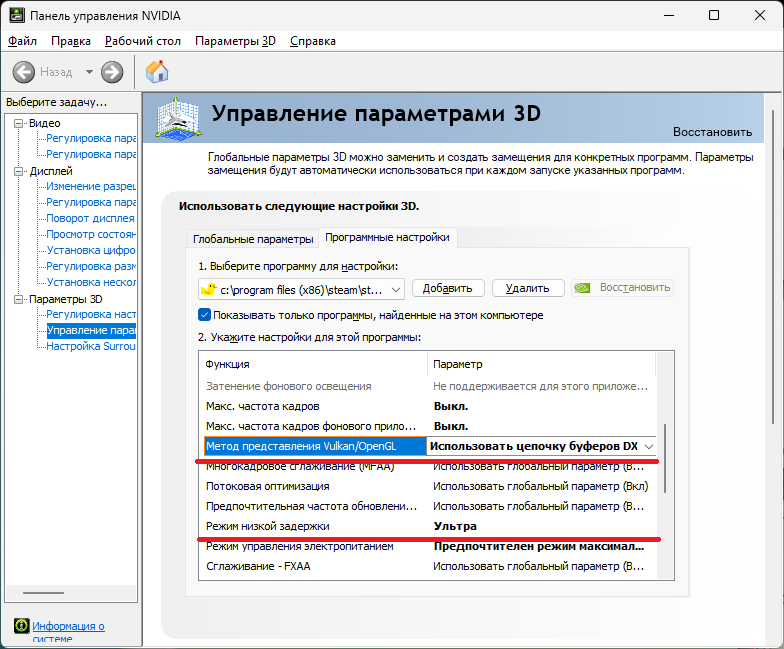The height and width of the screenshot is (649, 784).
Task: Select the Режим низкой задержки row
Action: 428,526
